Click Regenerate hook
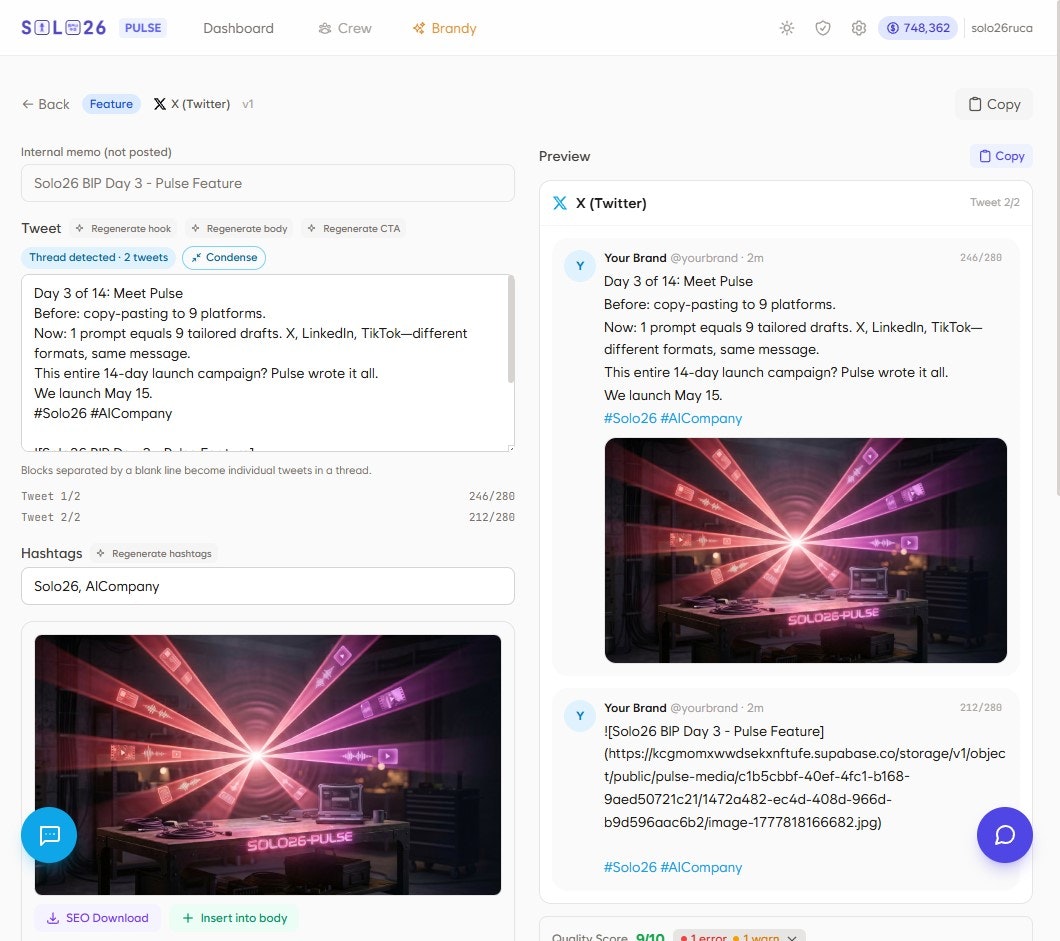1060x941 pixels. [x=123, y=228]
